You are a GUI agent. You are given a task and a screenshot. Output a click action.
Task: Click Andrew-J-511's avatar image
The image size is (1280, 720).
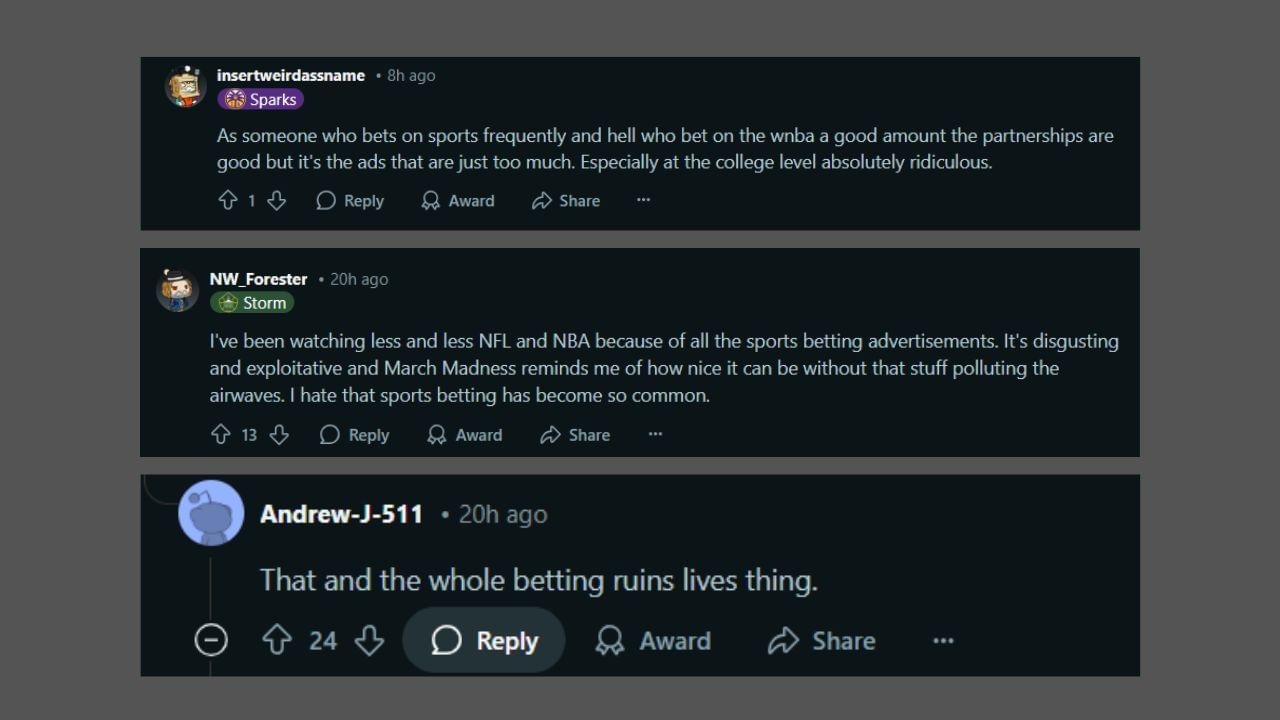[x=211, y=513]
